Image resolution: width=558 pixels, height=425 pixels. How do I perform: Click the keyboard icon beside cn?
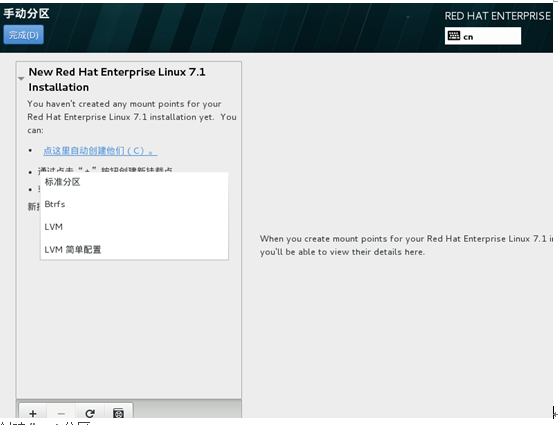(454, 36)
